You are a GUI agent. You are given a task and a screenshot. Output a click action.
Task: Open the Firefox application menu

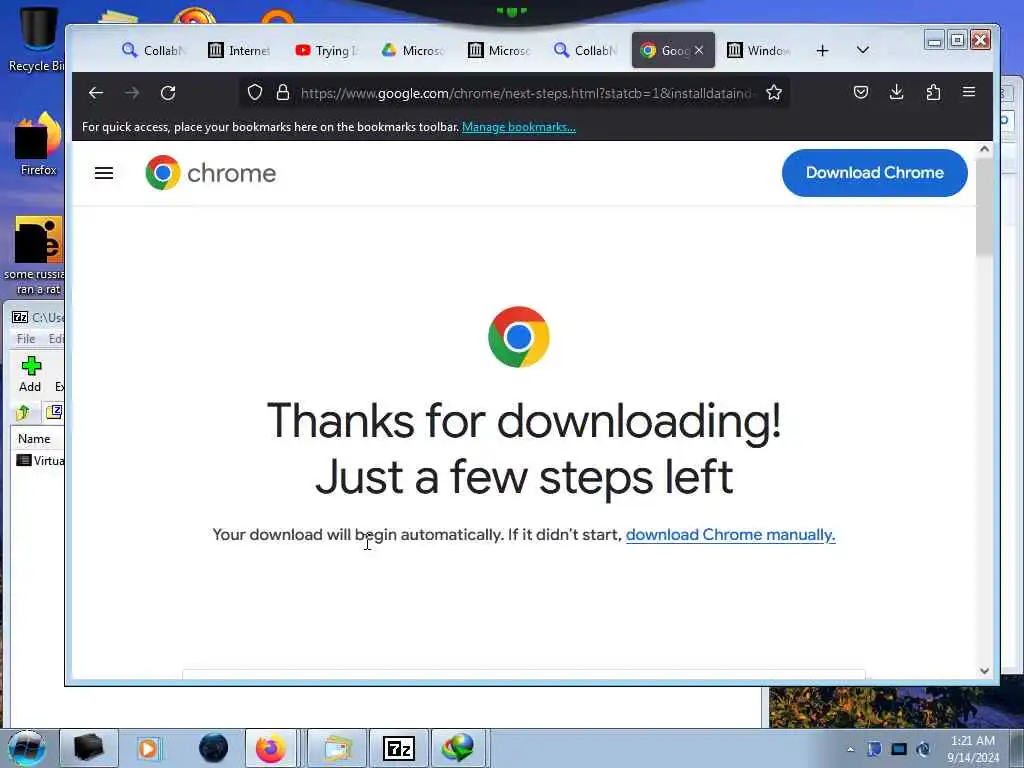969,92
